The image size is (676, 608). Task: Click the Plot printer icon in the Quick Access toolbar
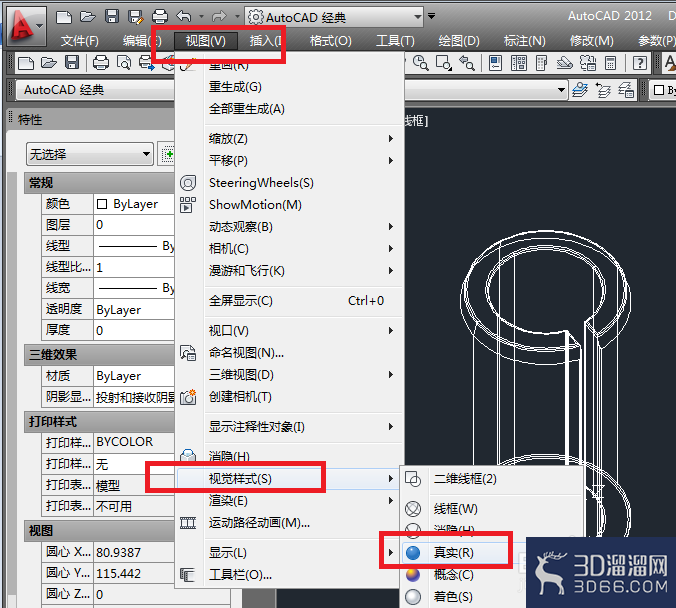pyautogui.click(x=160, y=17)
